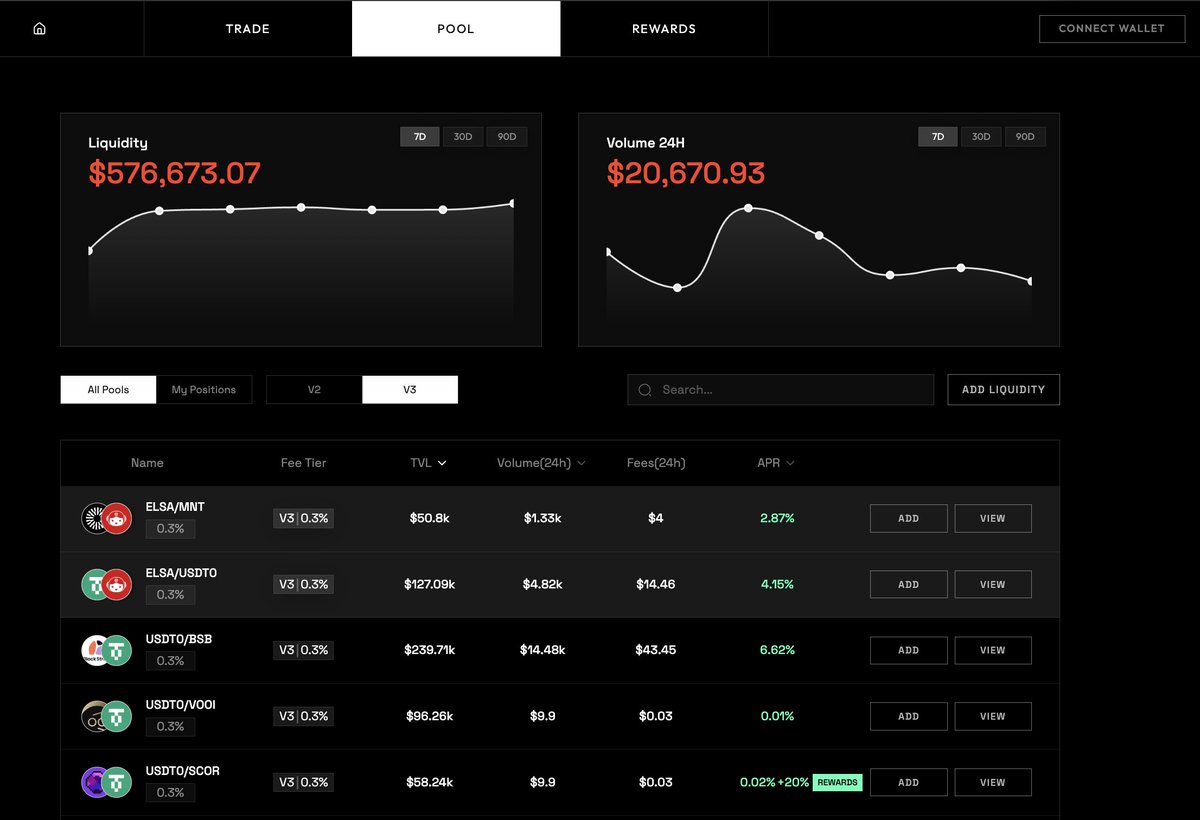The width and height of the screenshot is (1200, 820).
Task: View the ELSA/MNT pool
Action: 993,518
